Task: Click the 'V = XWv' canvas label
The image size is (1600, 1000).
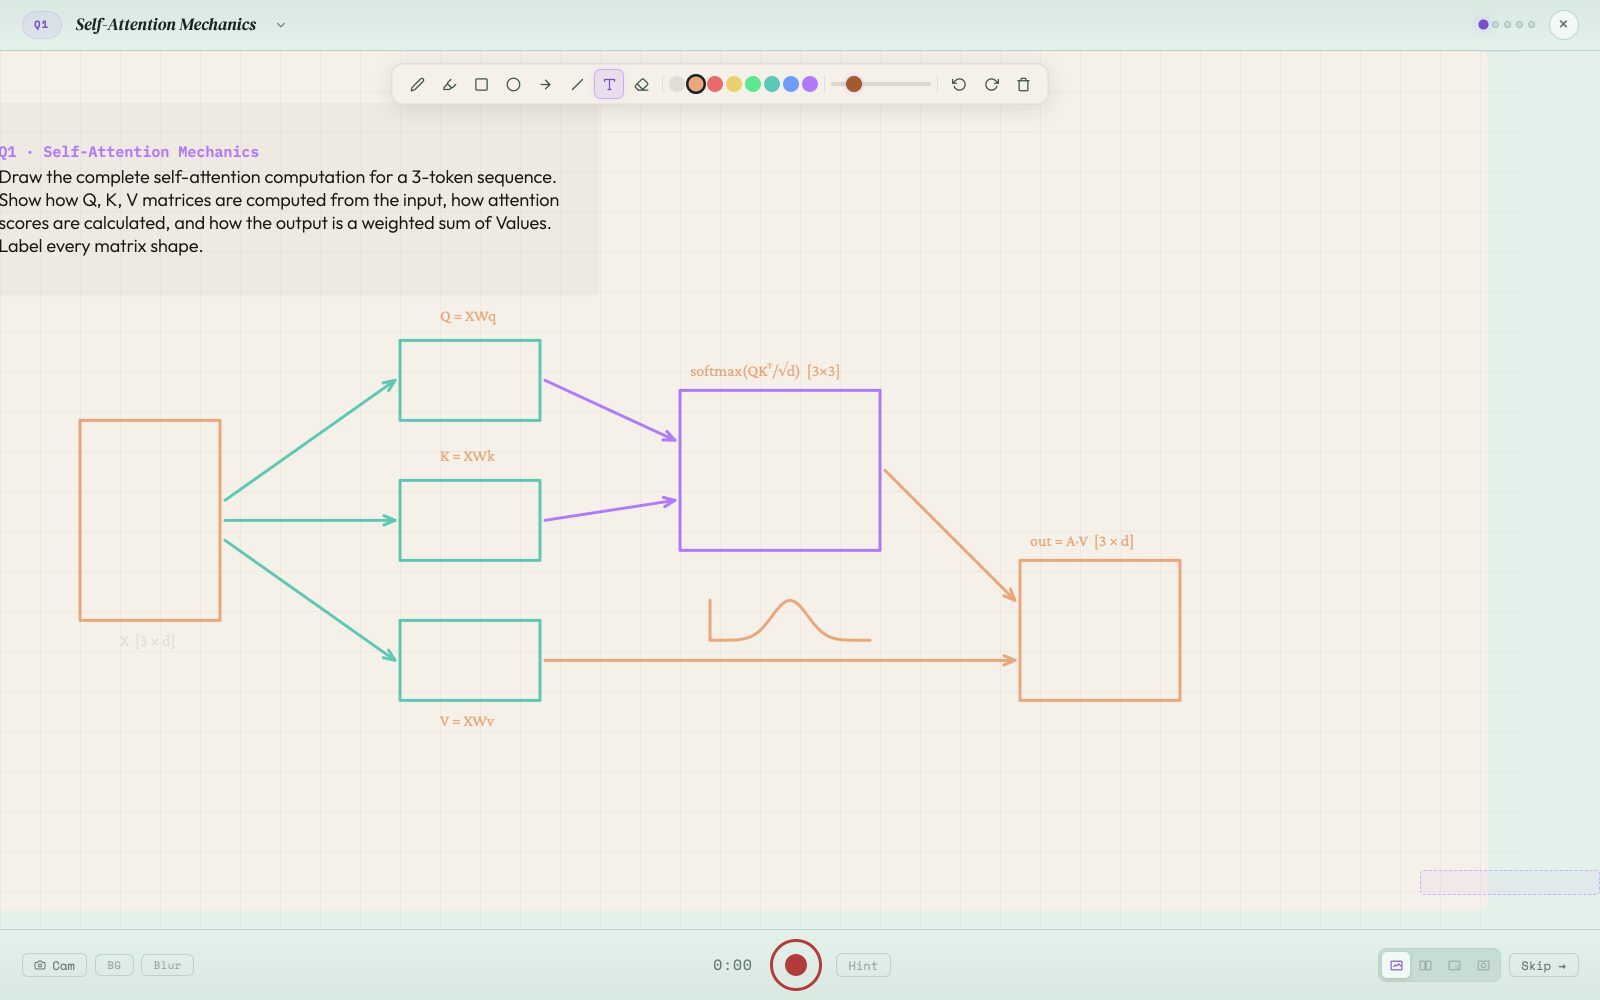Action: (467, 721)
